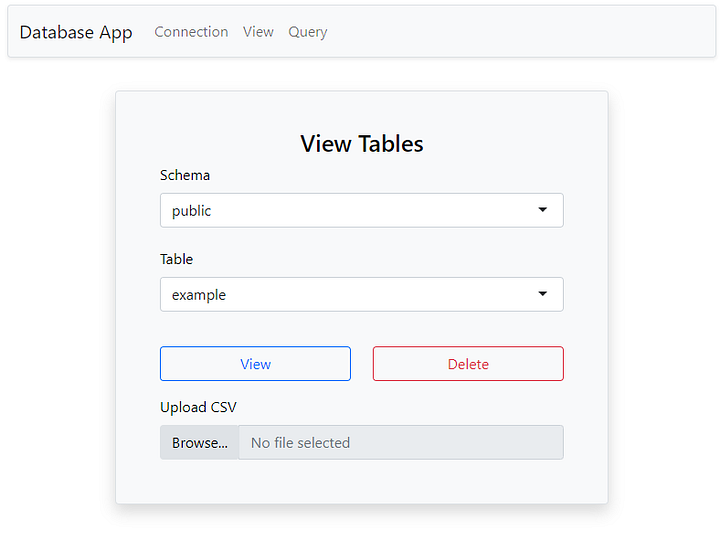The width and height of the screenshot is (720, 541).
Task: Expand the Schema dropdown arrow
Action: pyautogui.click(x=542, y=210)
